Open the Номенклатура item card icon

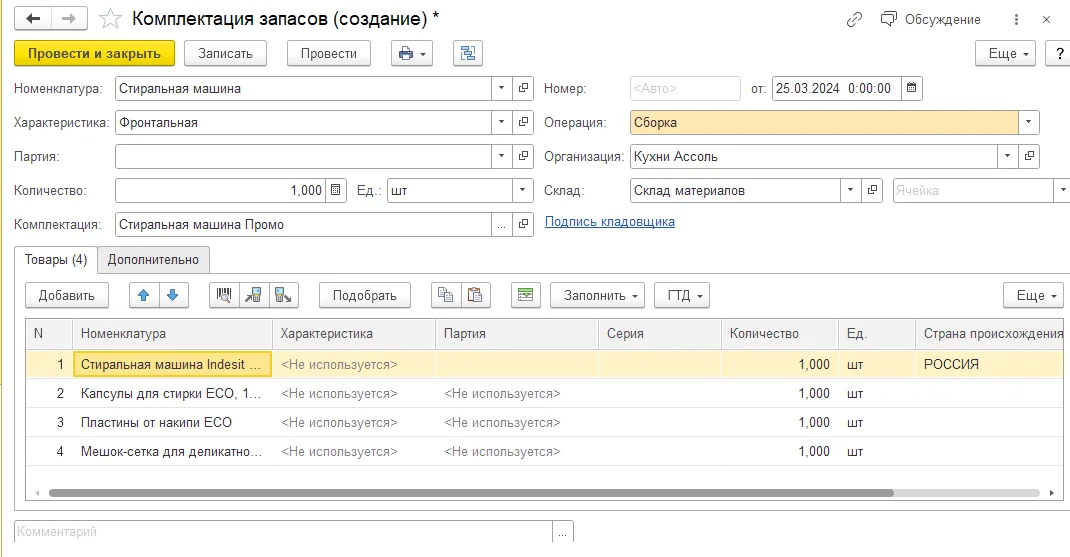[x=523, y=88]
